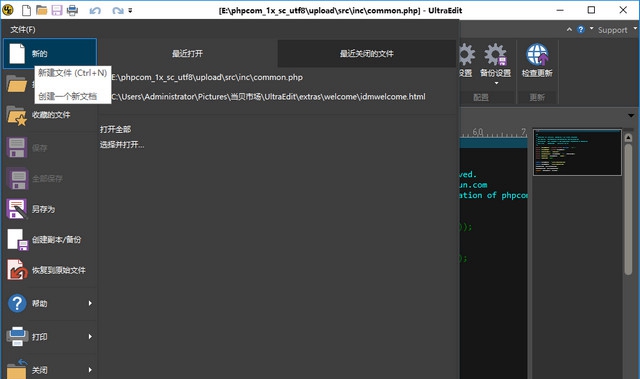
Task: Open the Support link in ribbon
Action: [x=612, y=30]
